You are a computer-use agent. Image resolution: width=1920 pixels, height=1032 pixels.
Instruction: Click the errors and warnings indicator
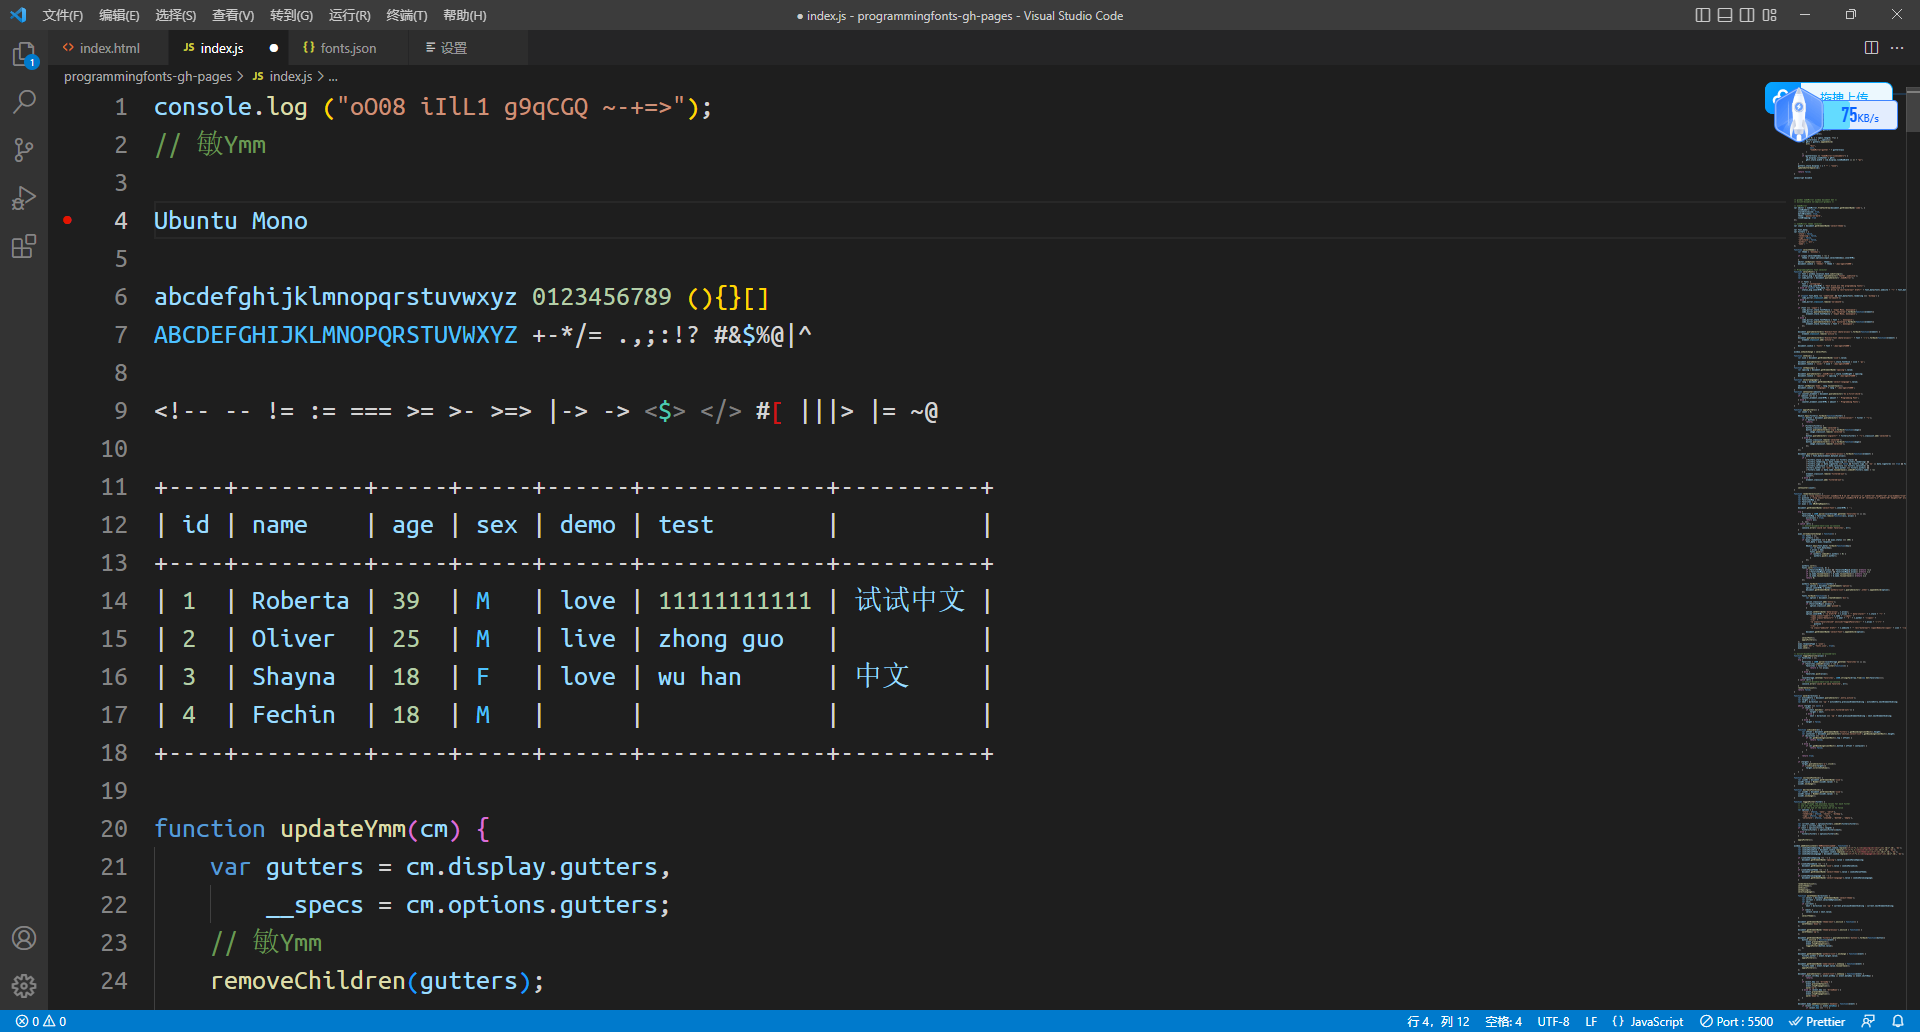coord(41,1021)
